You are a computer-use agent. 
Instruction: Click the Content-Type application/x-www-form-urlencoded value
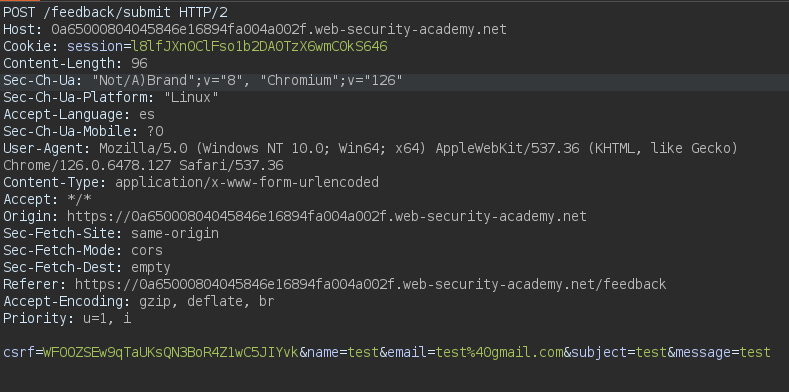tap(247, 183)
